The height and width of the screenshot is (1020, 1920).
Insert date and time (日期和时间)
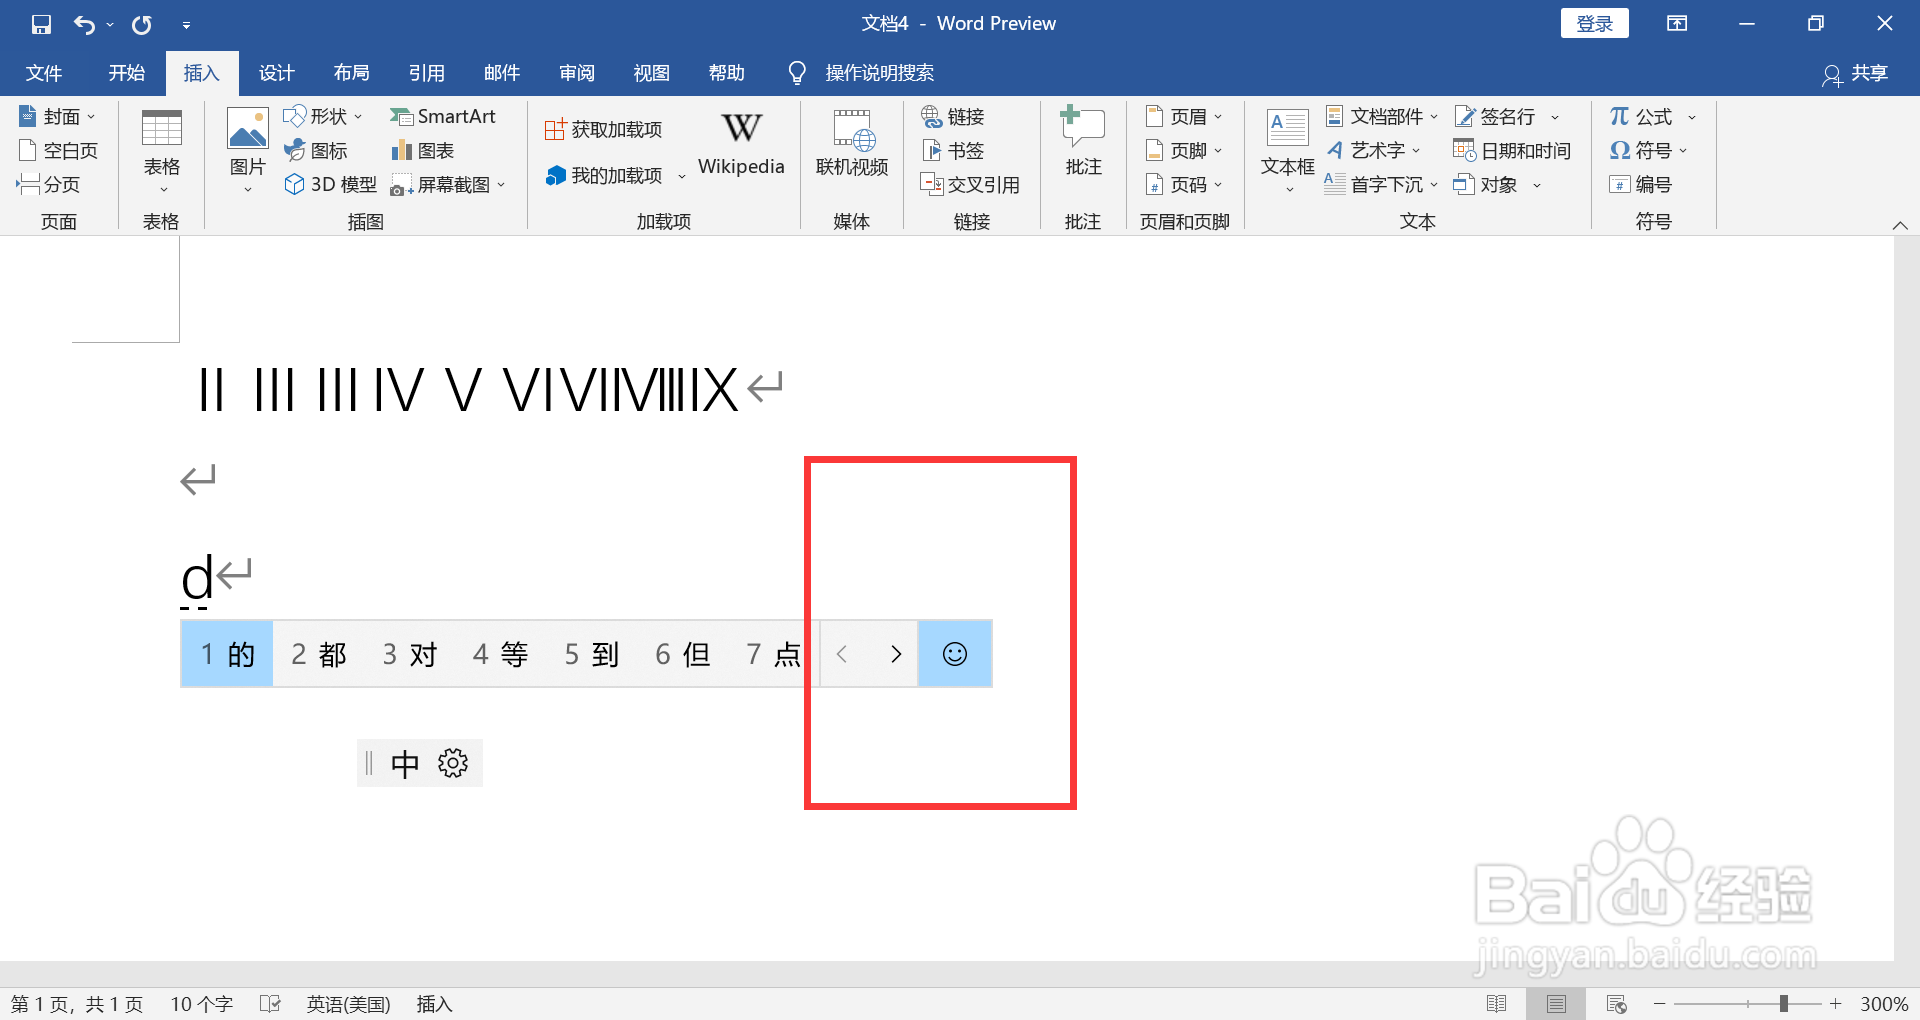pos(1512,150)
